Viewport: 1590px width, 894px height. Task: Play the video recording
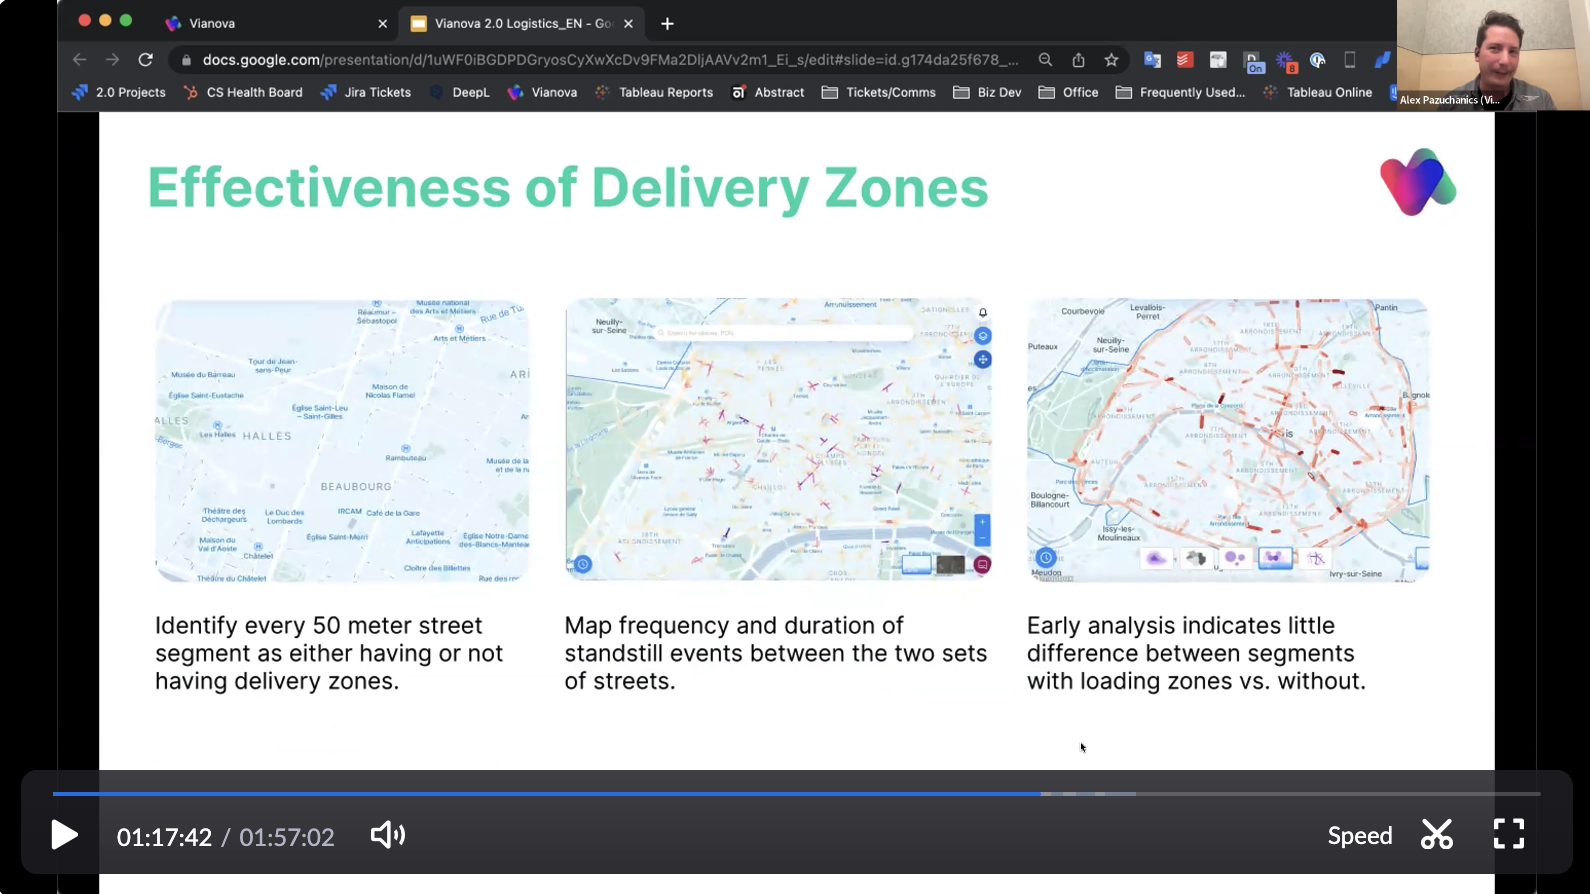[65, 835]
